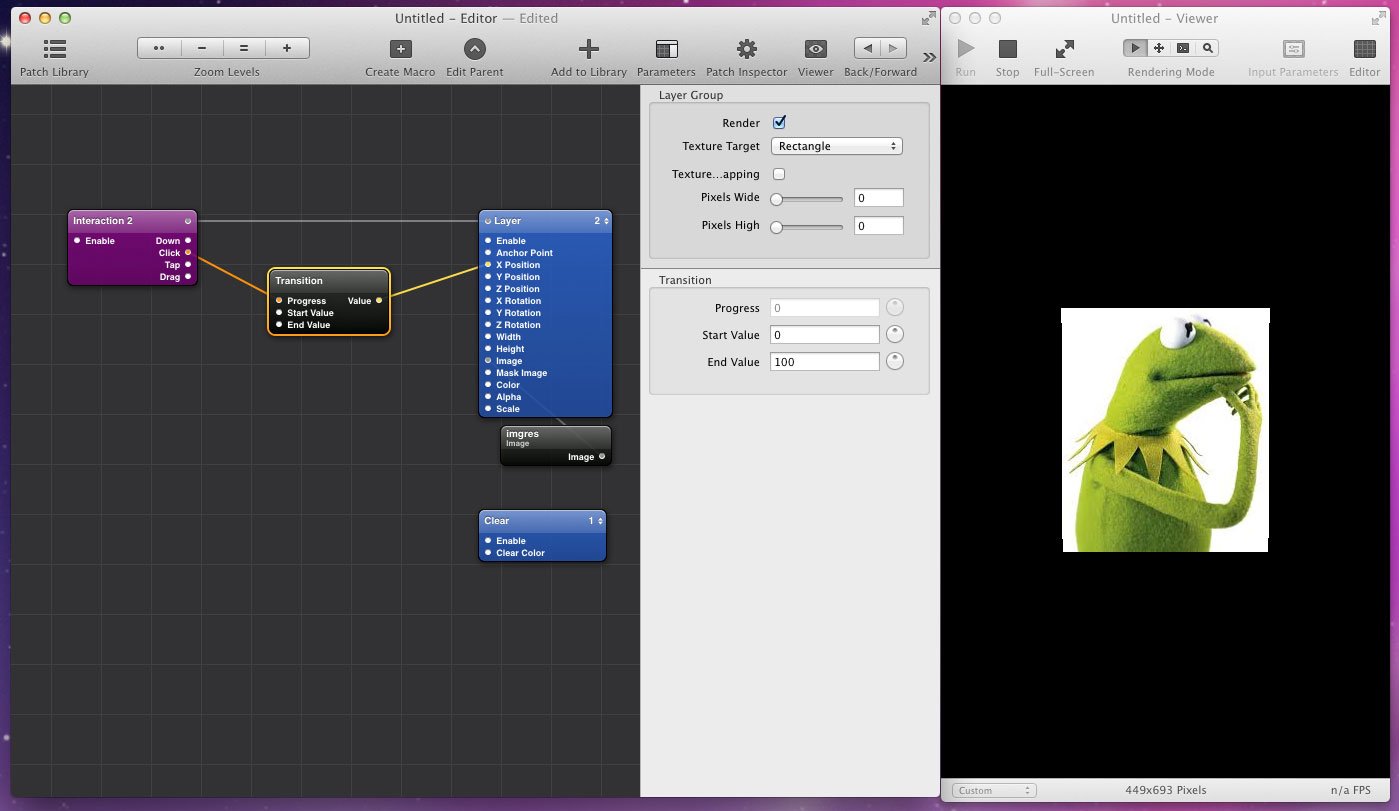The width and height of the screenshot is (1399, 811).
Task: Select the move-arrows rendering mode
Action: click(1159, 48)
